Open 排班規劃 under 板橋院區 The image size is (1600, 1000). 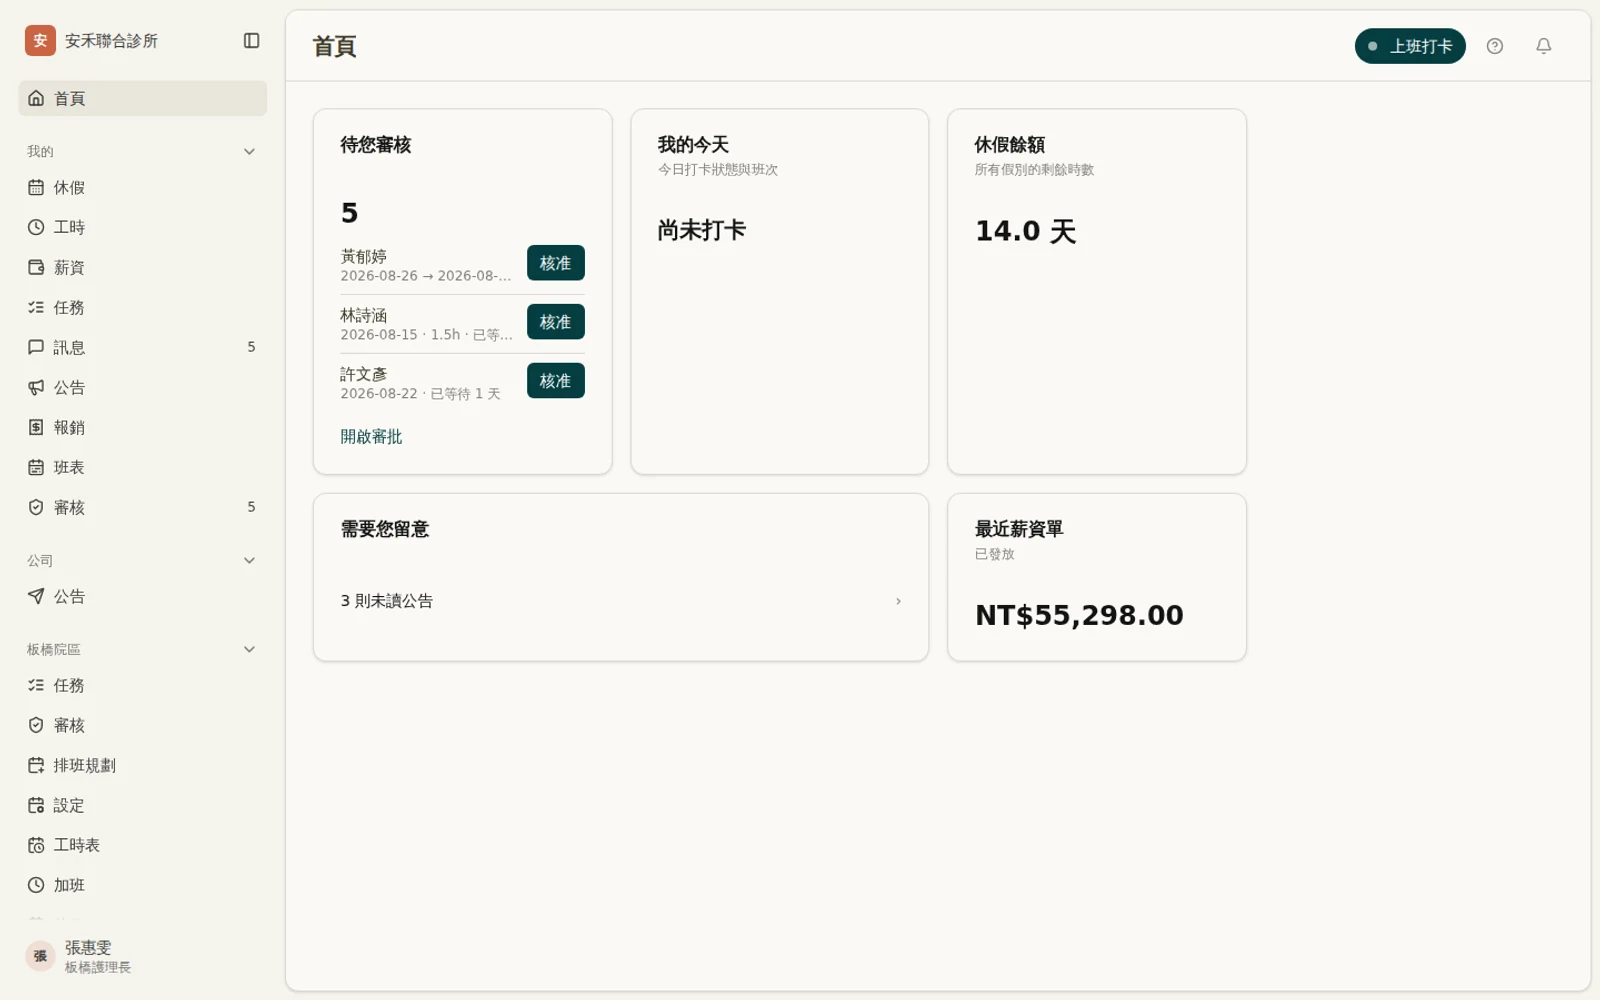coord(142,766)
